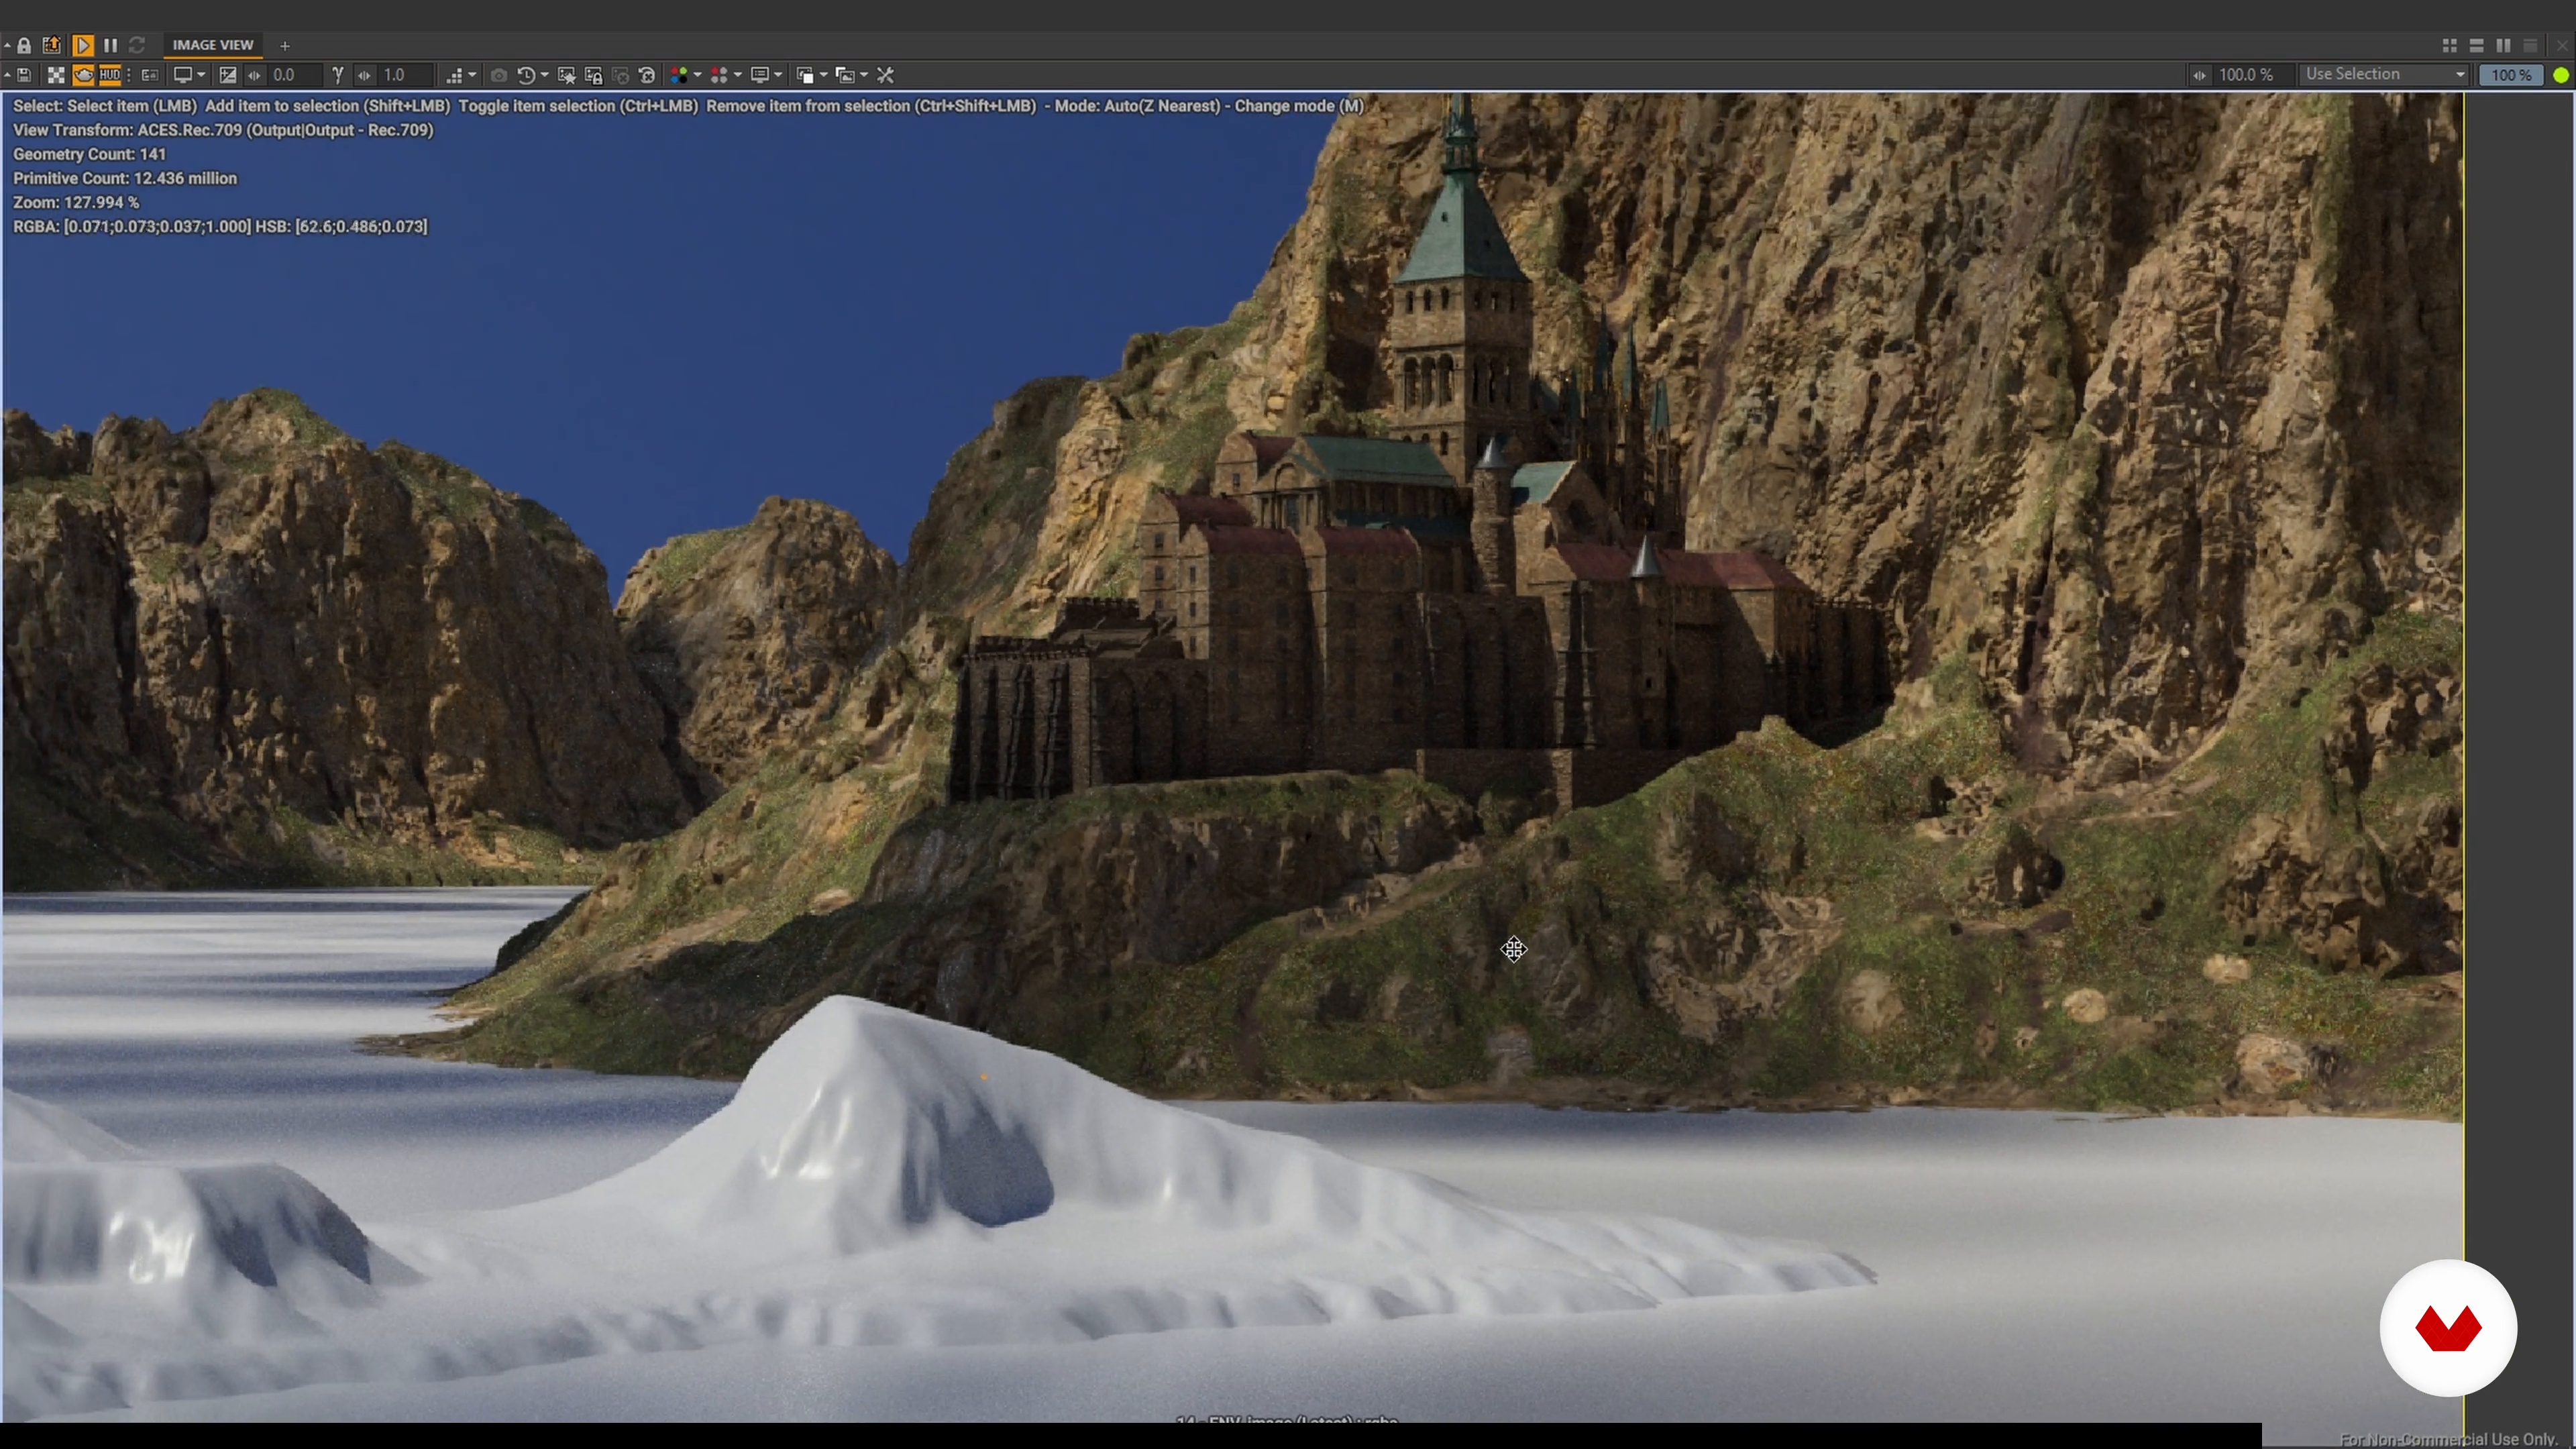The width and height of the screenshot is (2576, 1449).
Task: Toggle the image information display icon
Action: [x=150, y=75]
